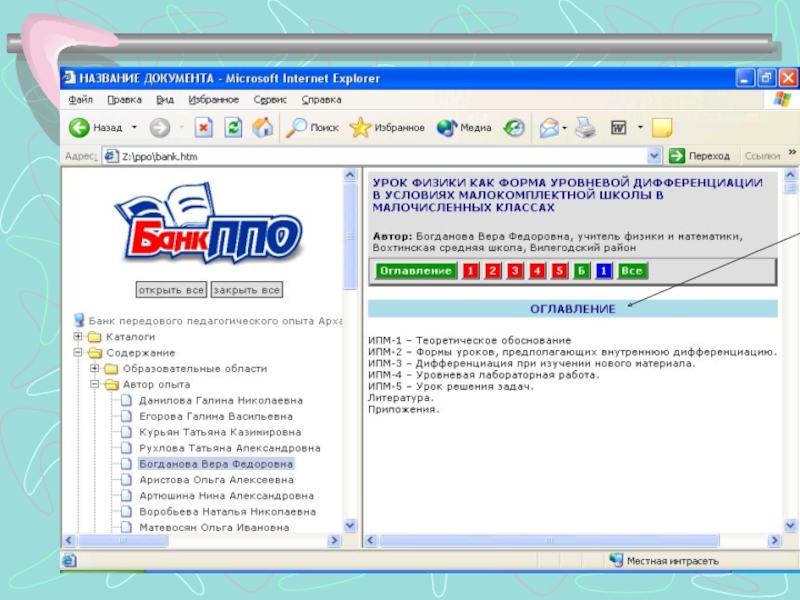Click the Переход (Go) button

coord(699,156)
